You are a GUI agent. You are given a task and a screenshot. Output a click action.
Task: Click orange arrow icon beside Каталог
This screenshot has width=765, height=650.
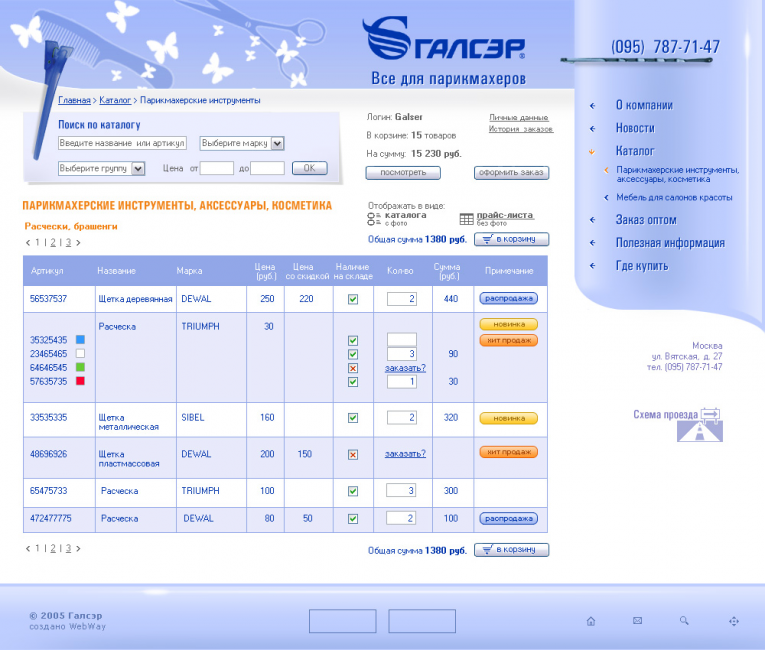[592, 151]
